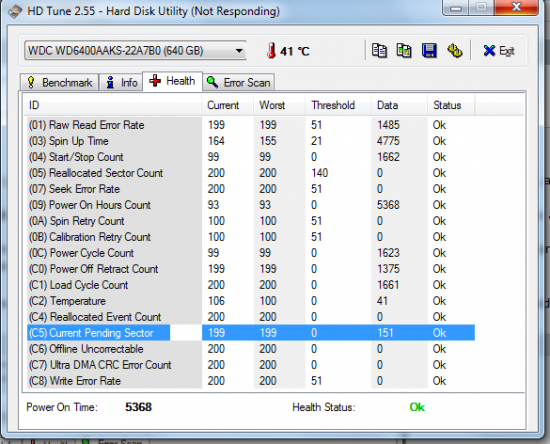Click the Worst column header
550x444 pixels.
279,105
